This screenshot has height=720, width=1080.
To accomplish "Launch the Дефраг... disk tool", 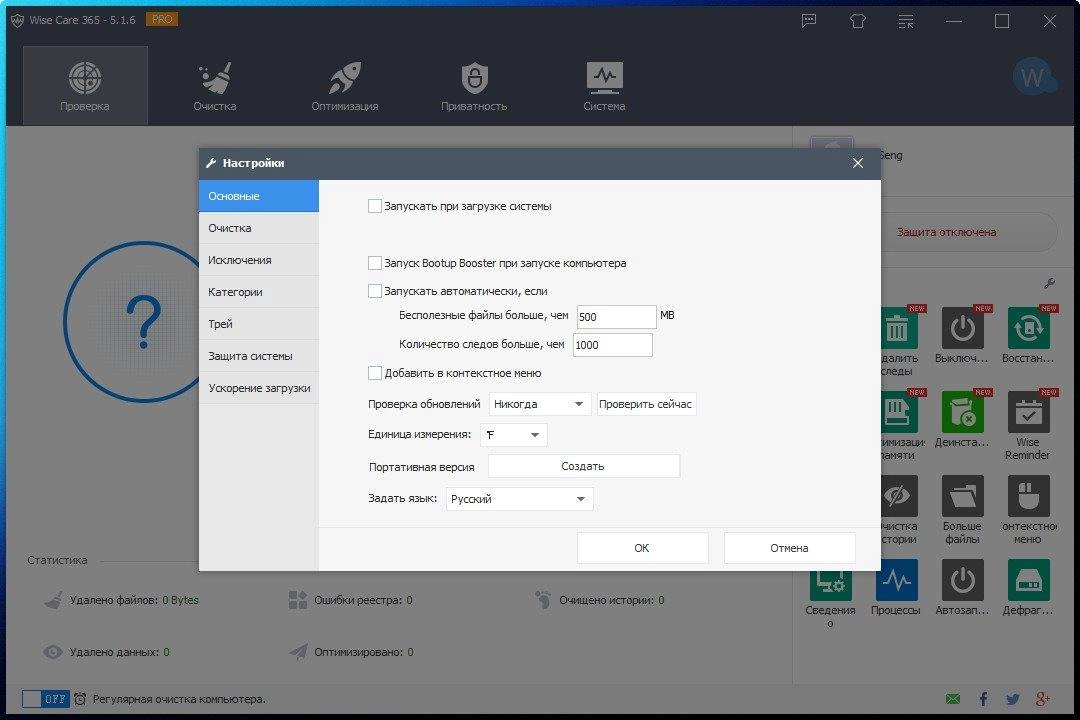I will pyautogui.click(x=1028, y=588).
